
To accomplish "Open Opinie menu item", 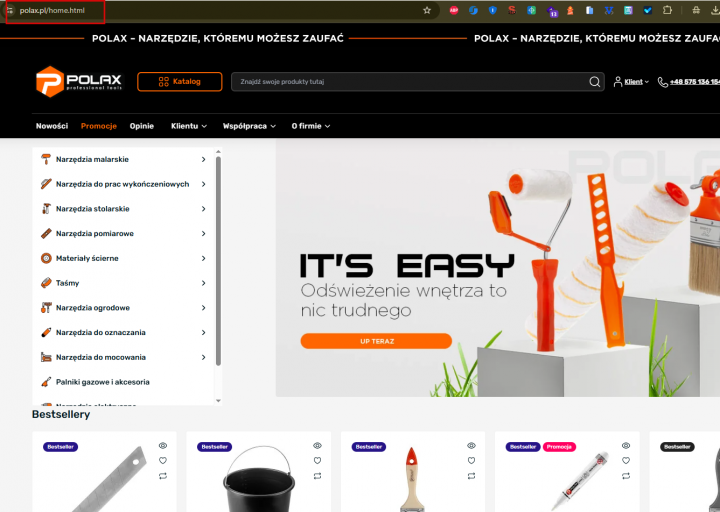I will click(141, 126).
